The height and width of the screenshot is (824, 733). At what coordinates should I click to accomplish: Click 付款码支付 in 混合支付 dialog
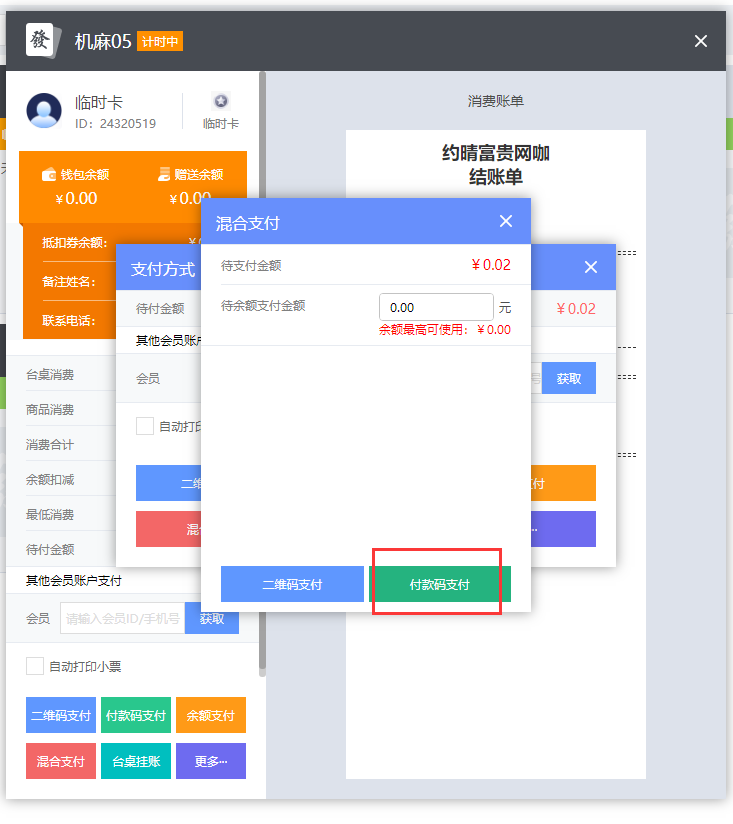(x=440, y=584)
